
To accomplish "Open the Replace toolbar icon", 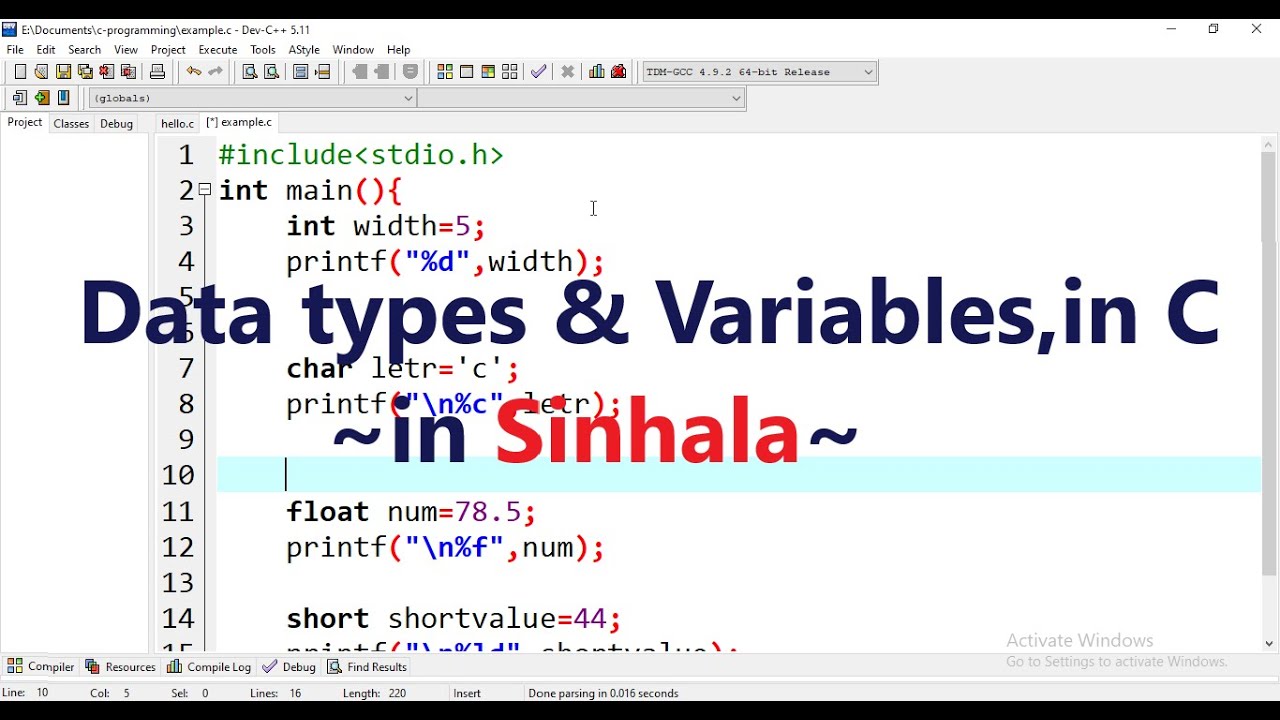I will 271,71.
